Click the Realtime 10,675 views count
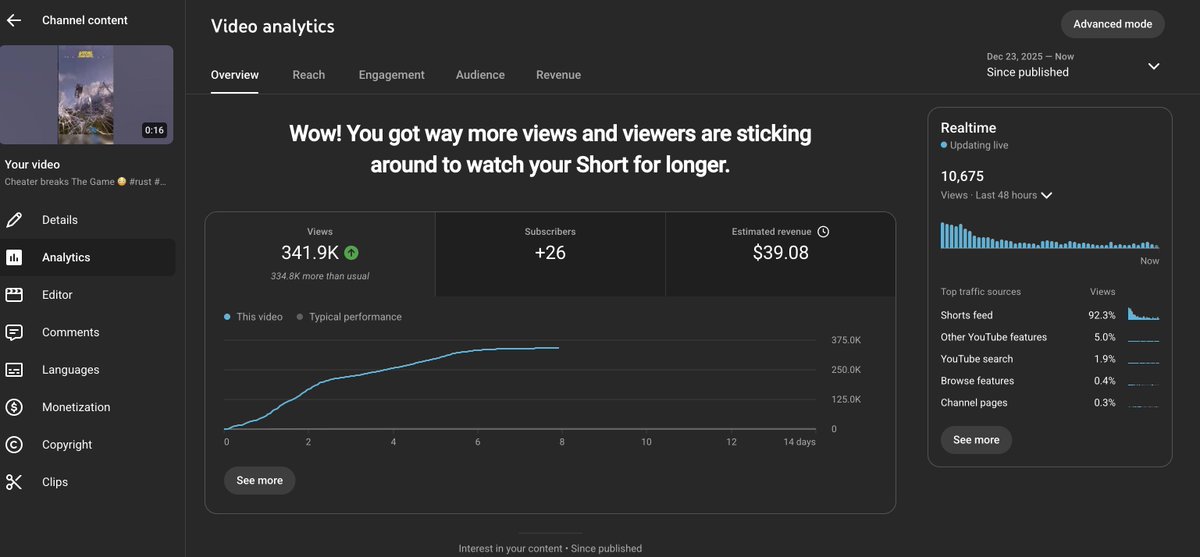1200x557 pixels. 962,176
